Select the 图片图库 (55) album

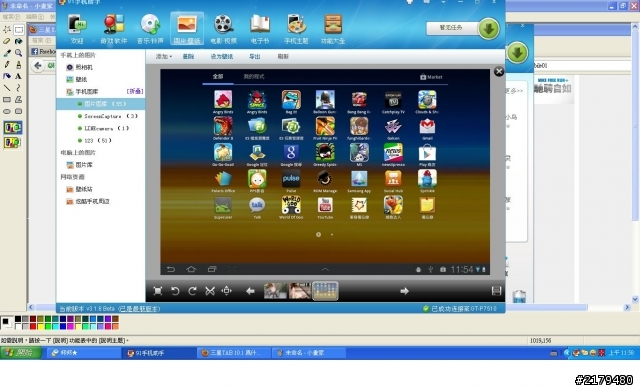(x=100, y=104)
